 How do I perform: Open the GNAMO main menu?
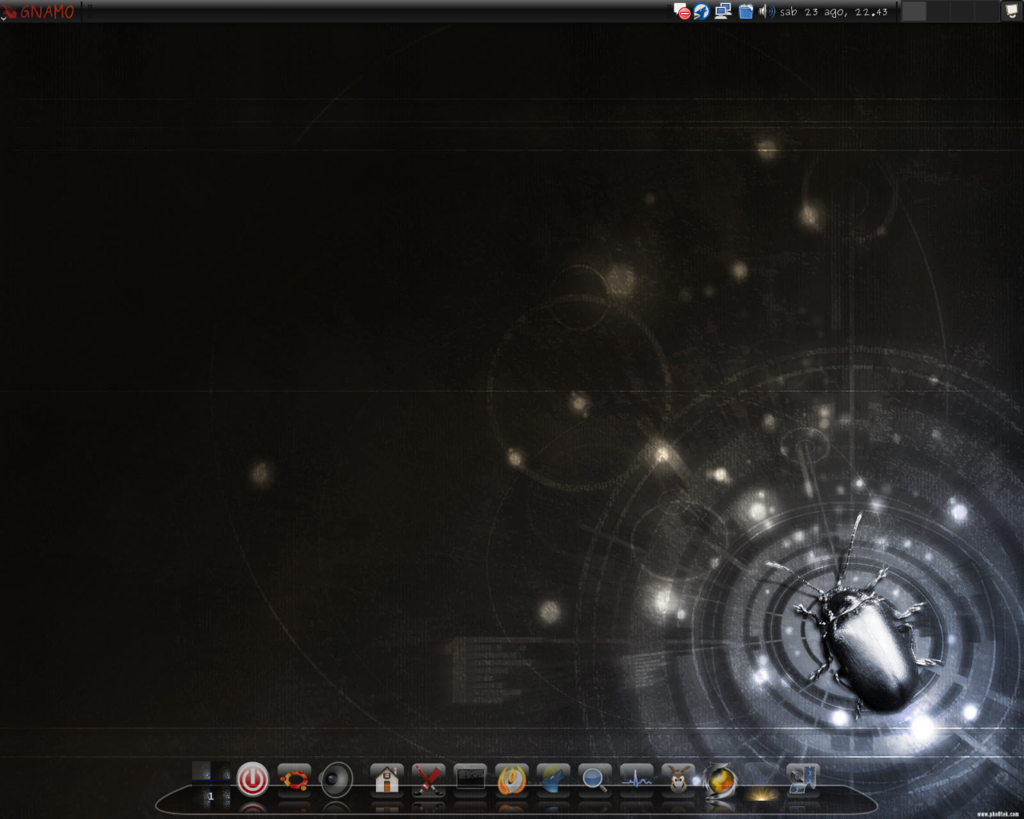coord(39,11)
